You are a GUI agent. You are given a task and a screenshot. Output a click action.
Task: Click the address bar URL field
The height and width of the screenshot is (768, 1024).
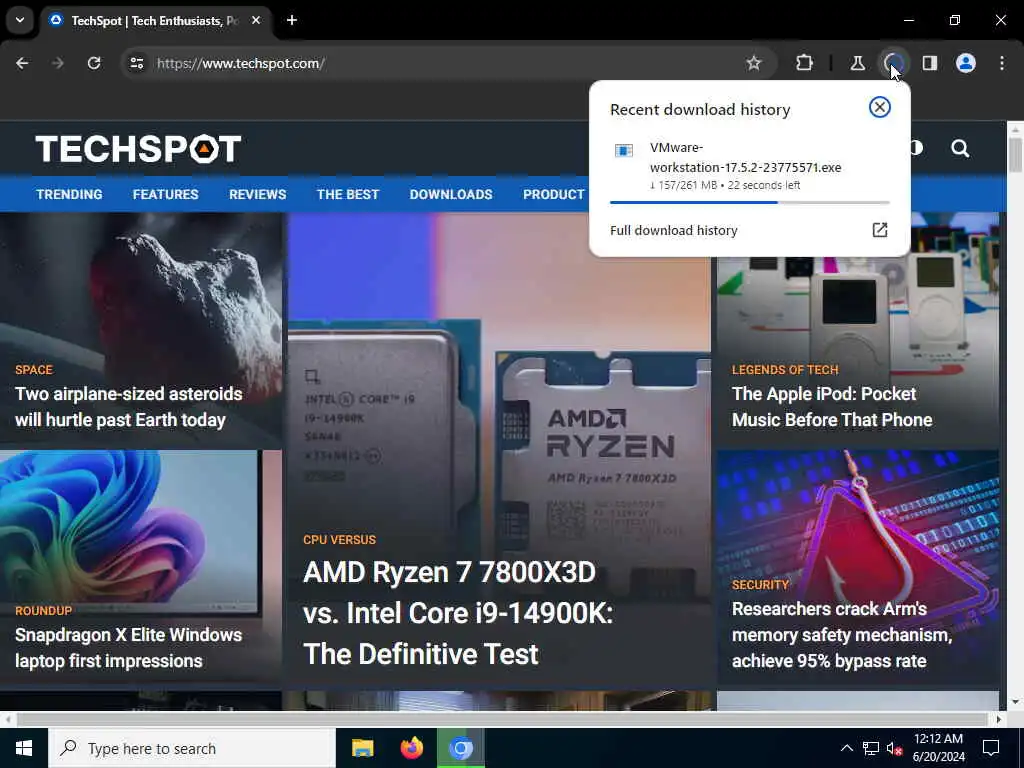tap(448, 63)
